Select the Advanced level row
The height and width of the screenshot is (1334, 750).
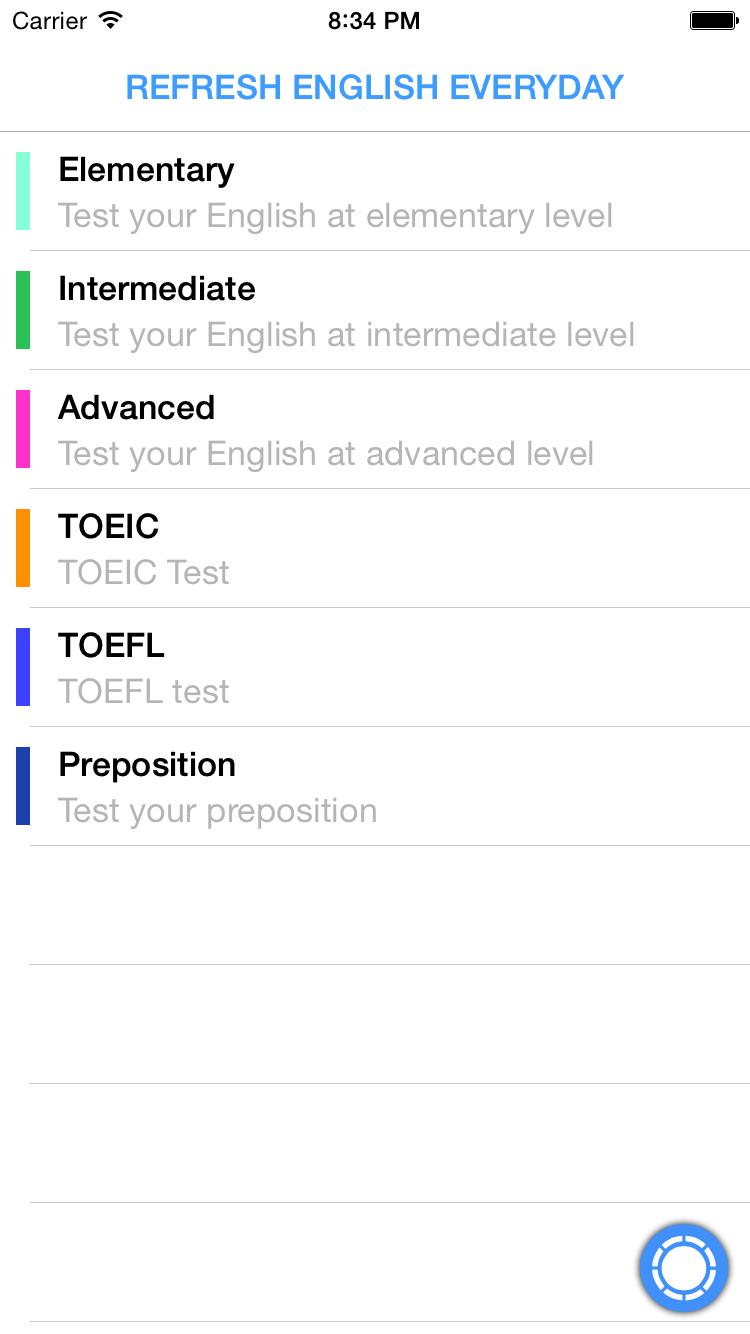[375, 429]
